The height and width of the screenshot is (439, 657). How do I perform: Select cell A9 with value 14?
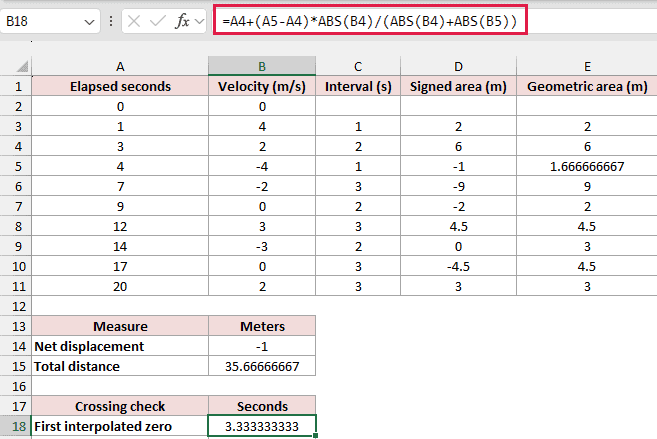[x=120, y=246]
